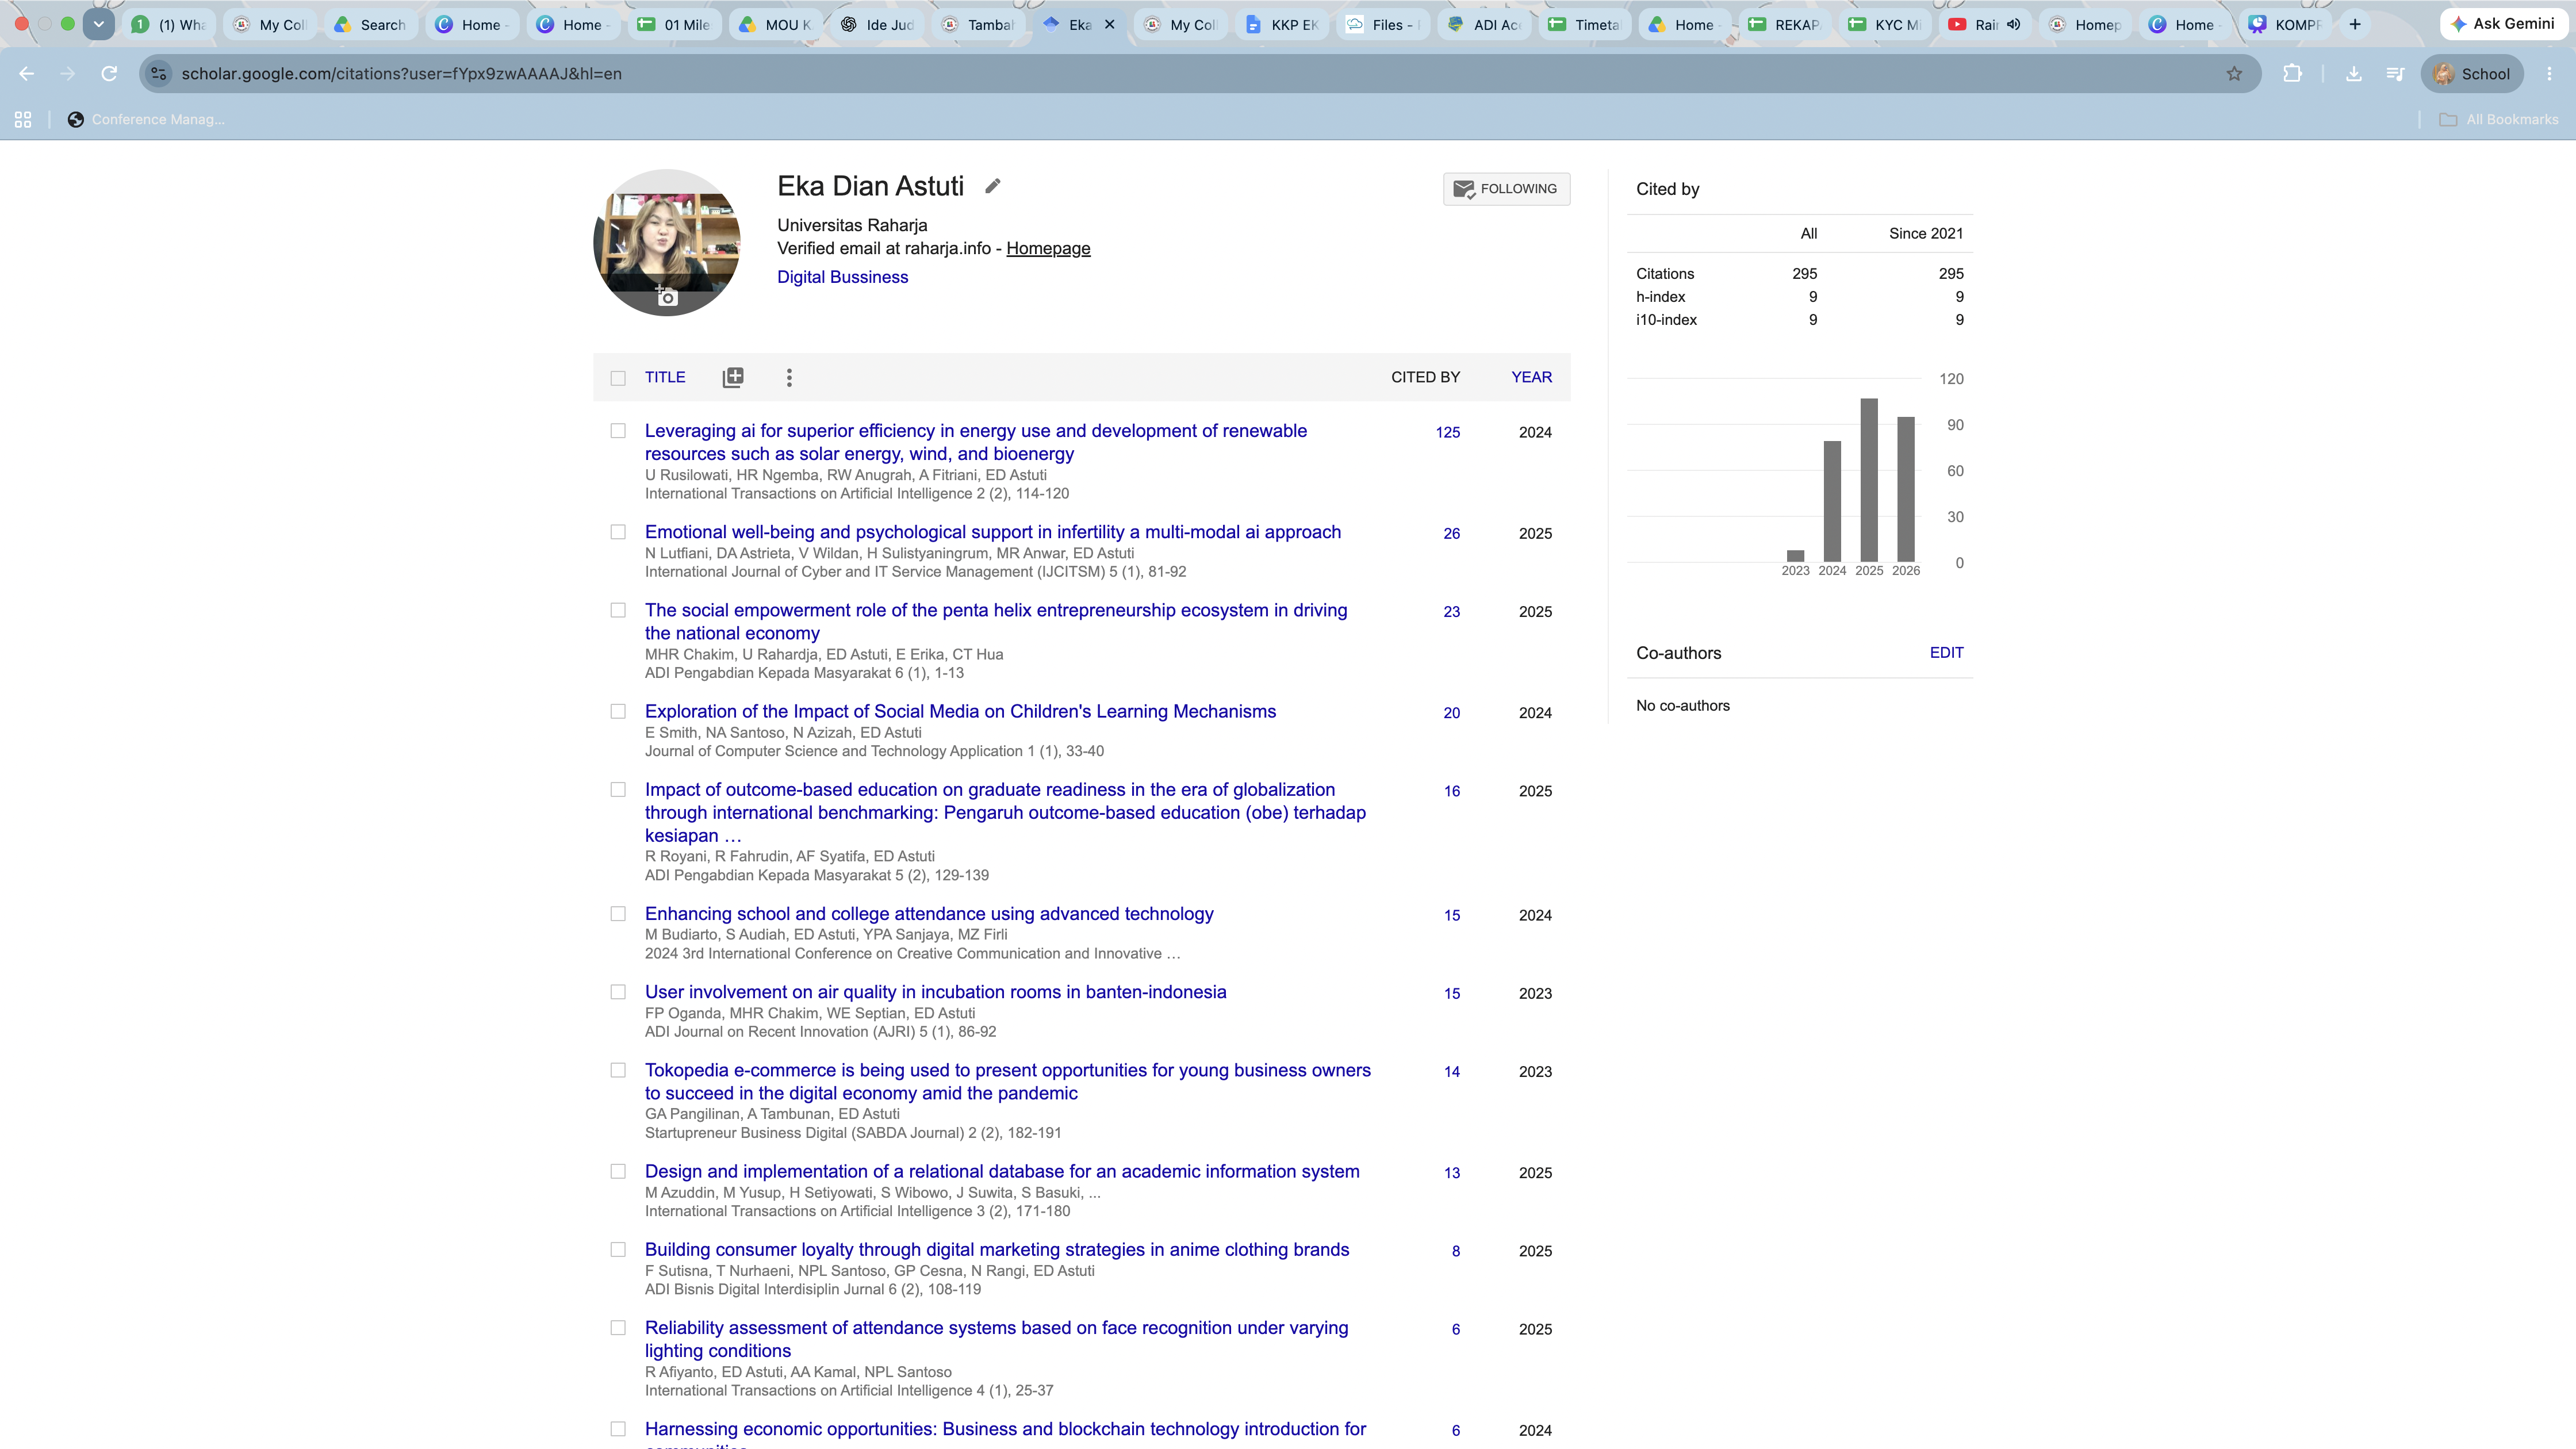Image resolution: width=2576 pixels, height=1449 pixels.
Task: Close the Eka Scholar tab
Action: 1109,24
